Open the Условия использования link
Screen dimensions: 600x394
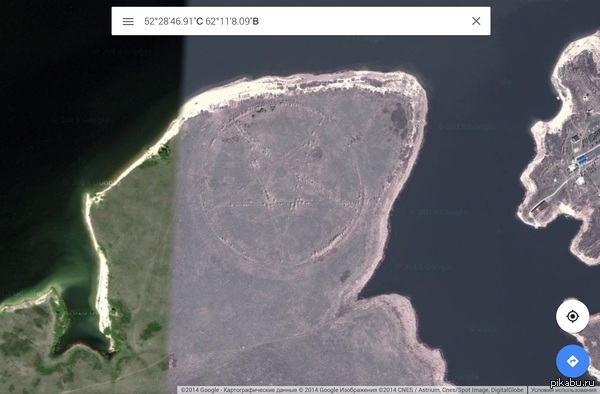(x=564, y=390)
